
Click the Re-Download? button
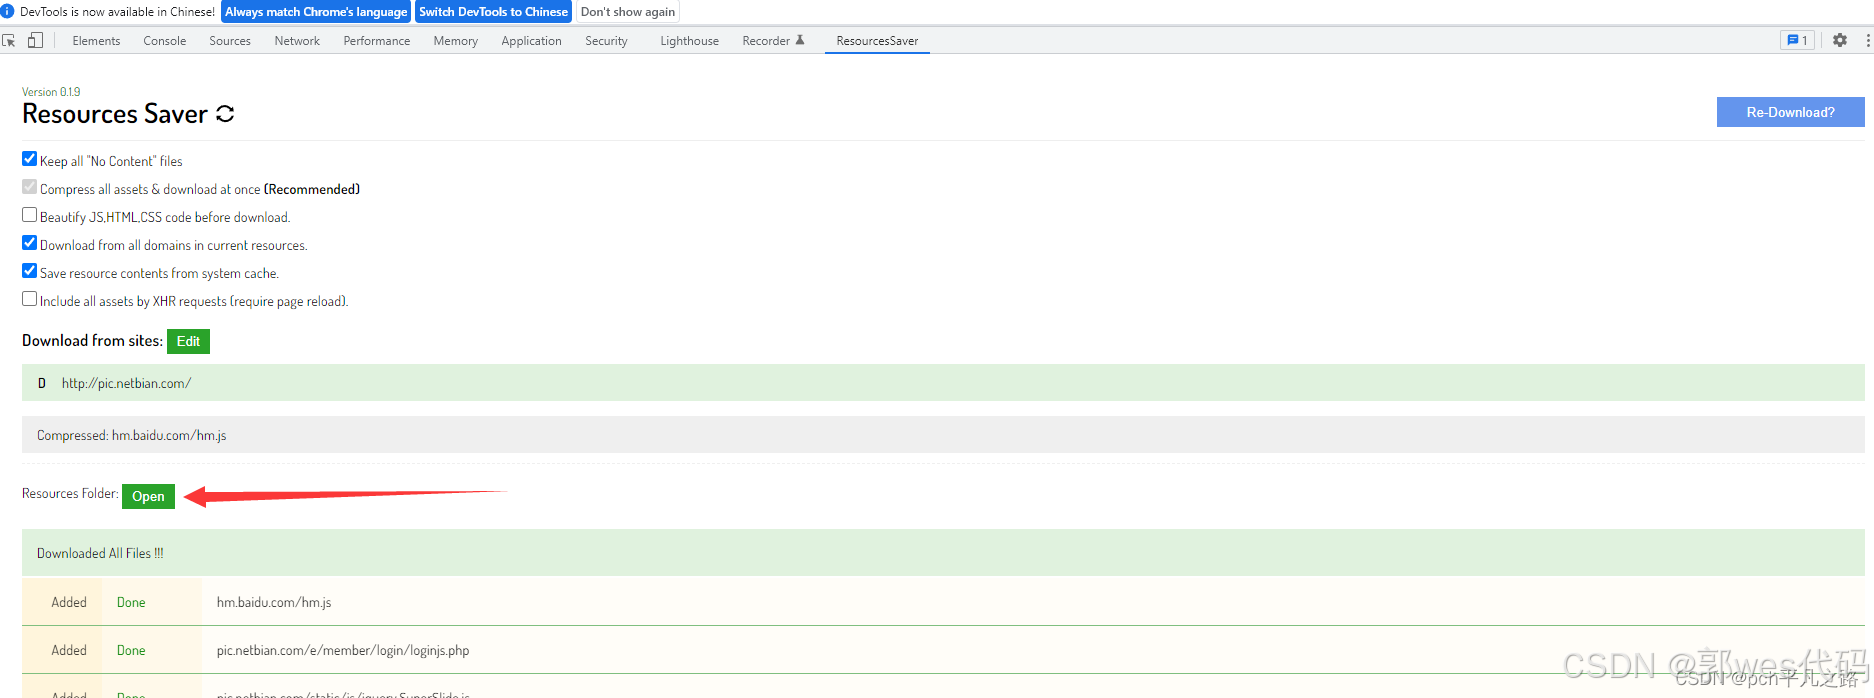click(1790, 112)
